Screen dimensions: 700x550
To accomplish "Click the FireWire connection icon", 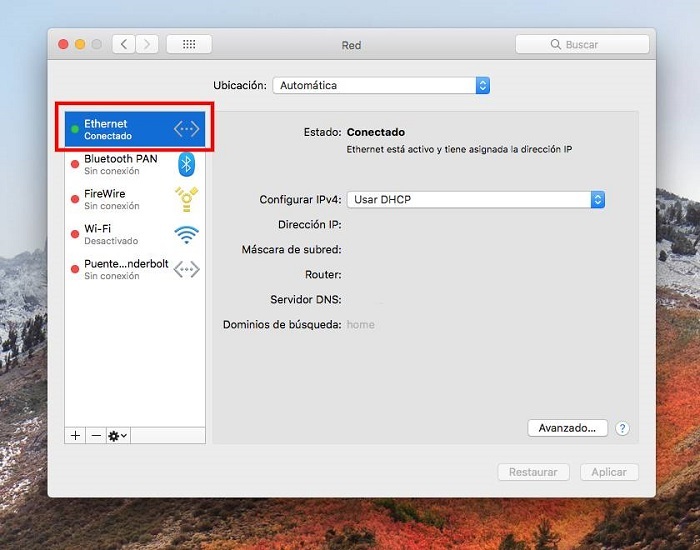I will pyautogui.click(x=186, y=199).
